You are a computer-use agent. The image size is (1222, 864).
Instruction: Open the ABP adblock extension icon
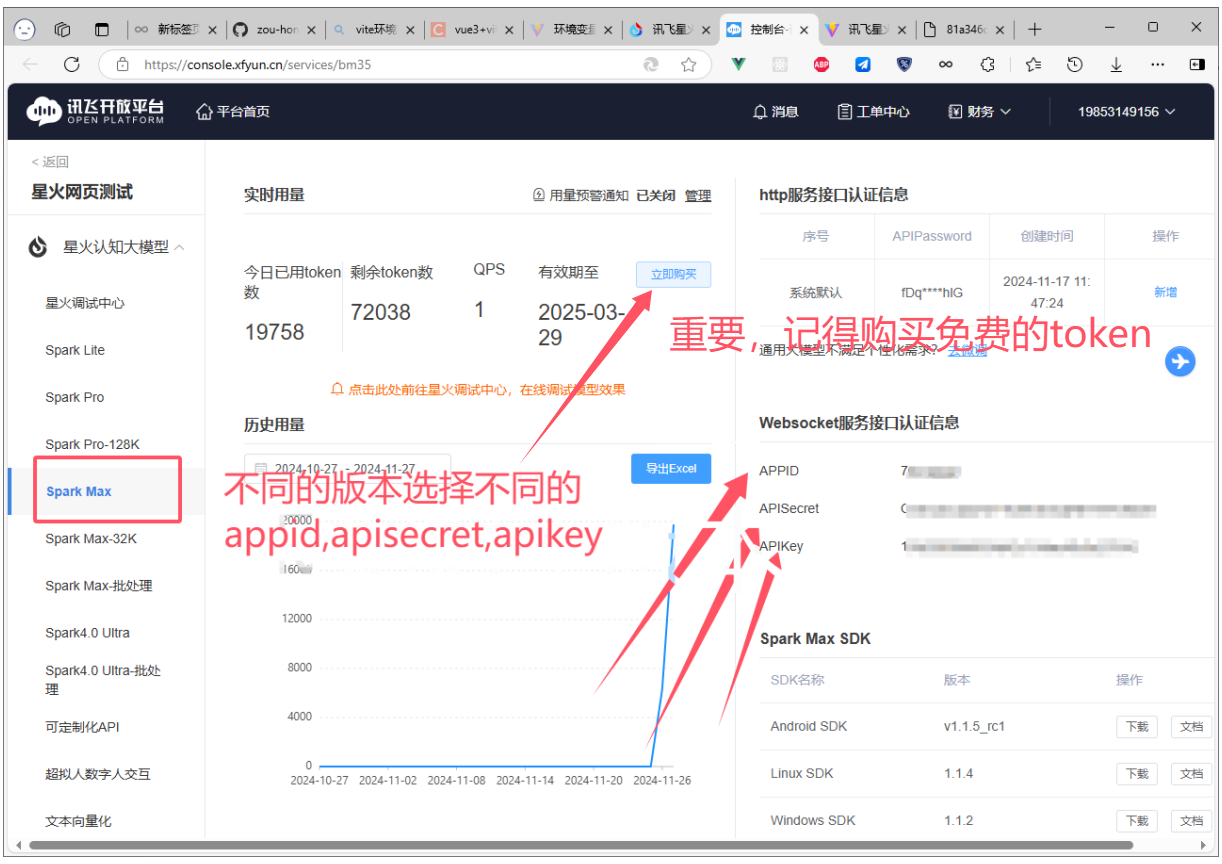(821, 64)
